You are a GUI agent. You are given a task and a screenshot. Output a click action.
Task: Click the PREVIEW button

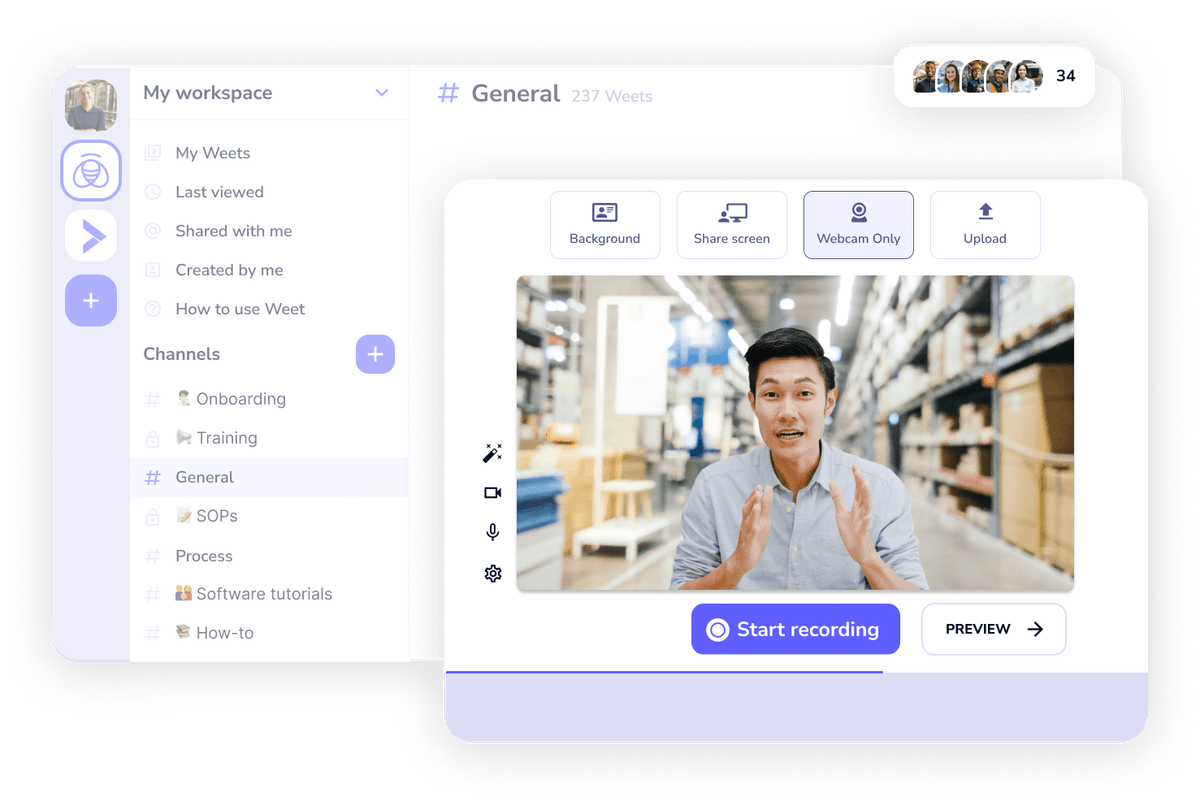tap(993, 629)
